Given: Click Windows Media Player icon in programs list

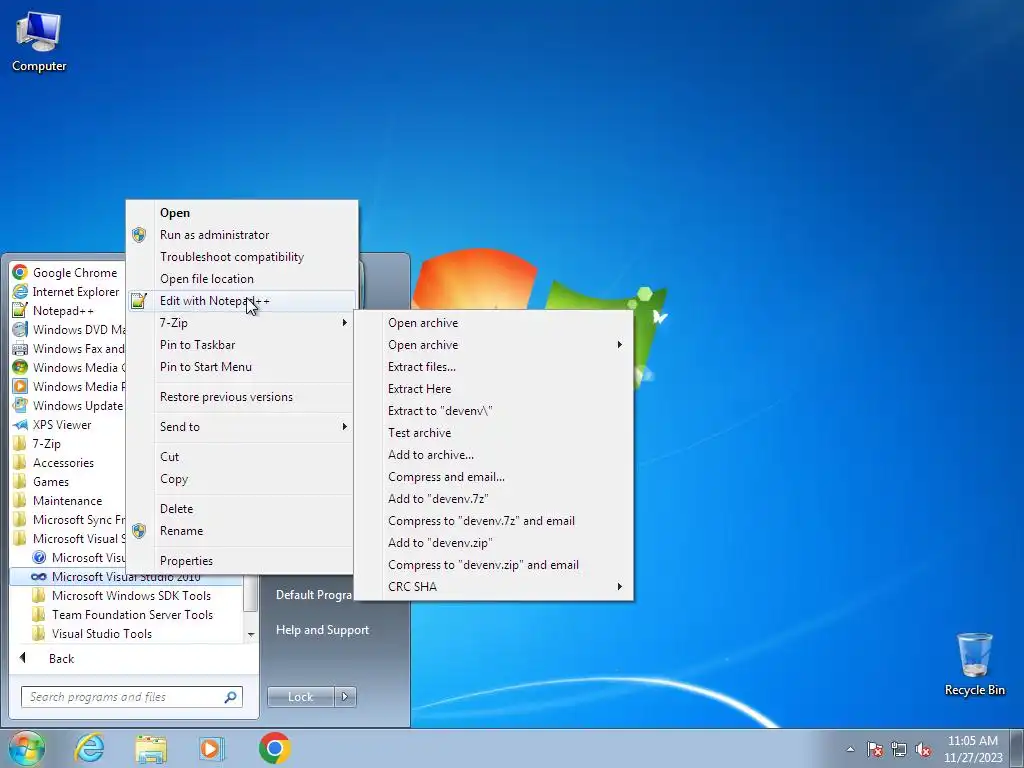Looking at the screenshot, I should [20, 386].
